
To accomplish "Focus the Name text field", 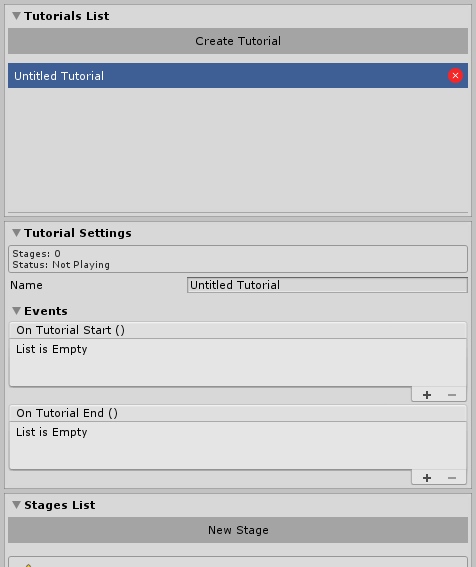I will 327,285.
